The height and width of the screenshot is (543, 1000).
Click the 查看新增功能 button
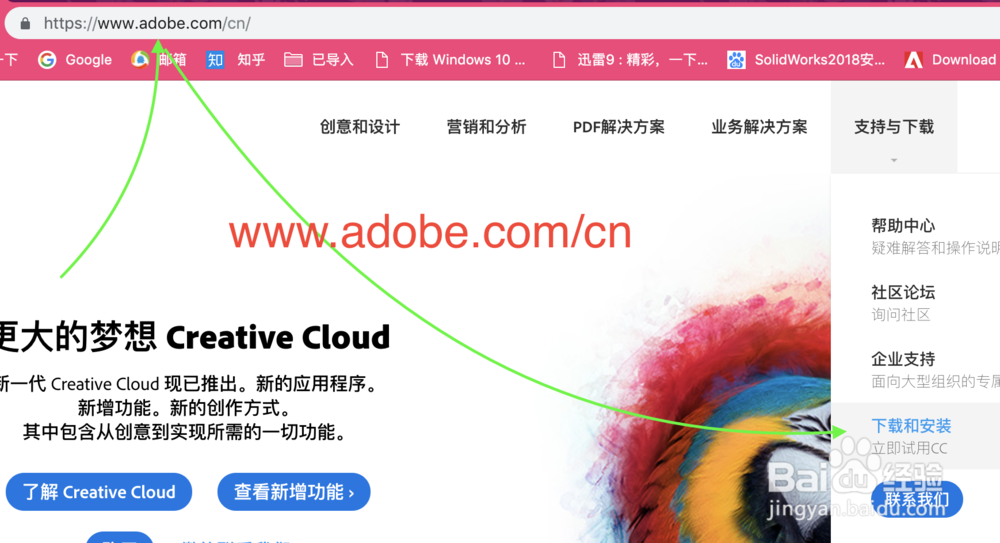[294, 492]
